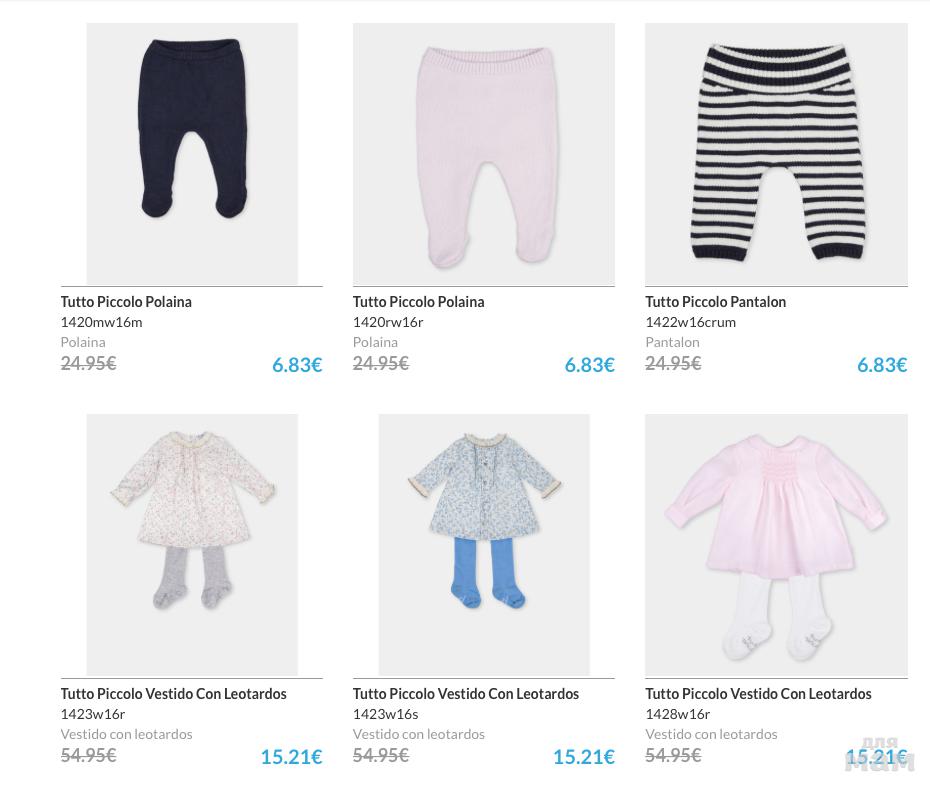
Task: Open the striped Pantalon product image
Action: 776,153
